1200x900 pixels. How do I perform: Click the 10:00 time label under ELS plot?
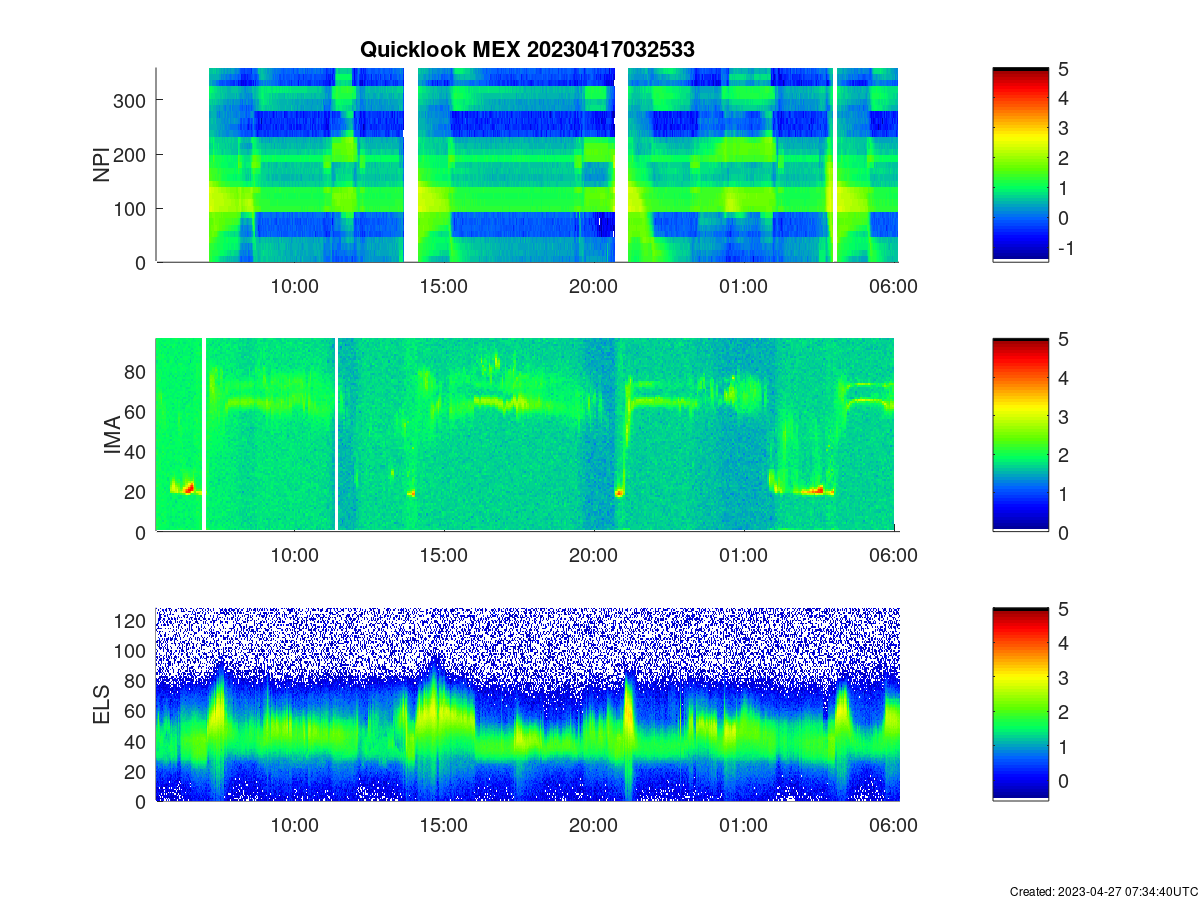[295, 826]
